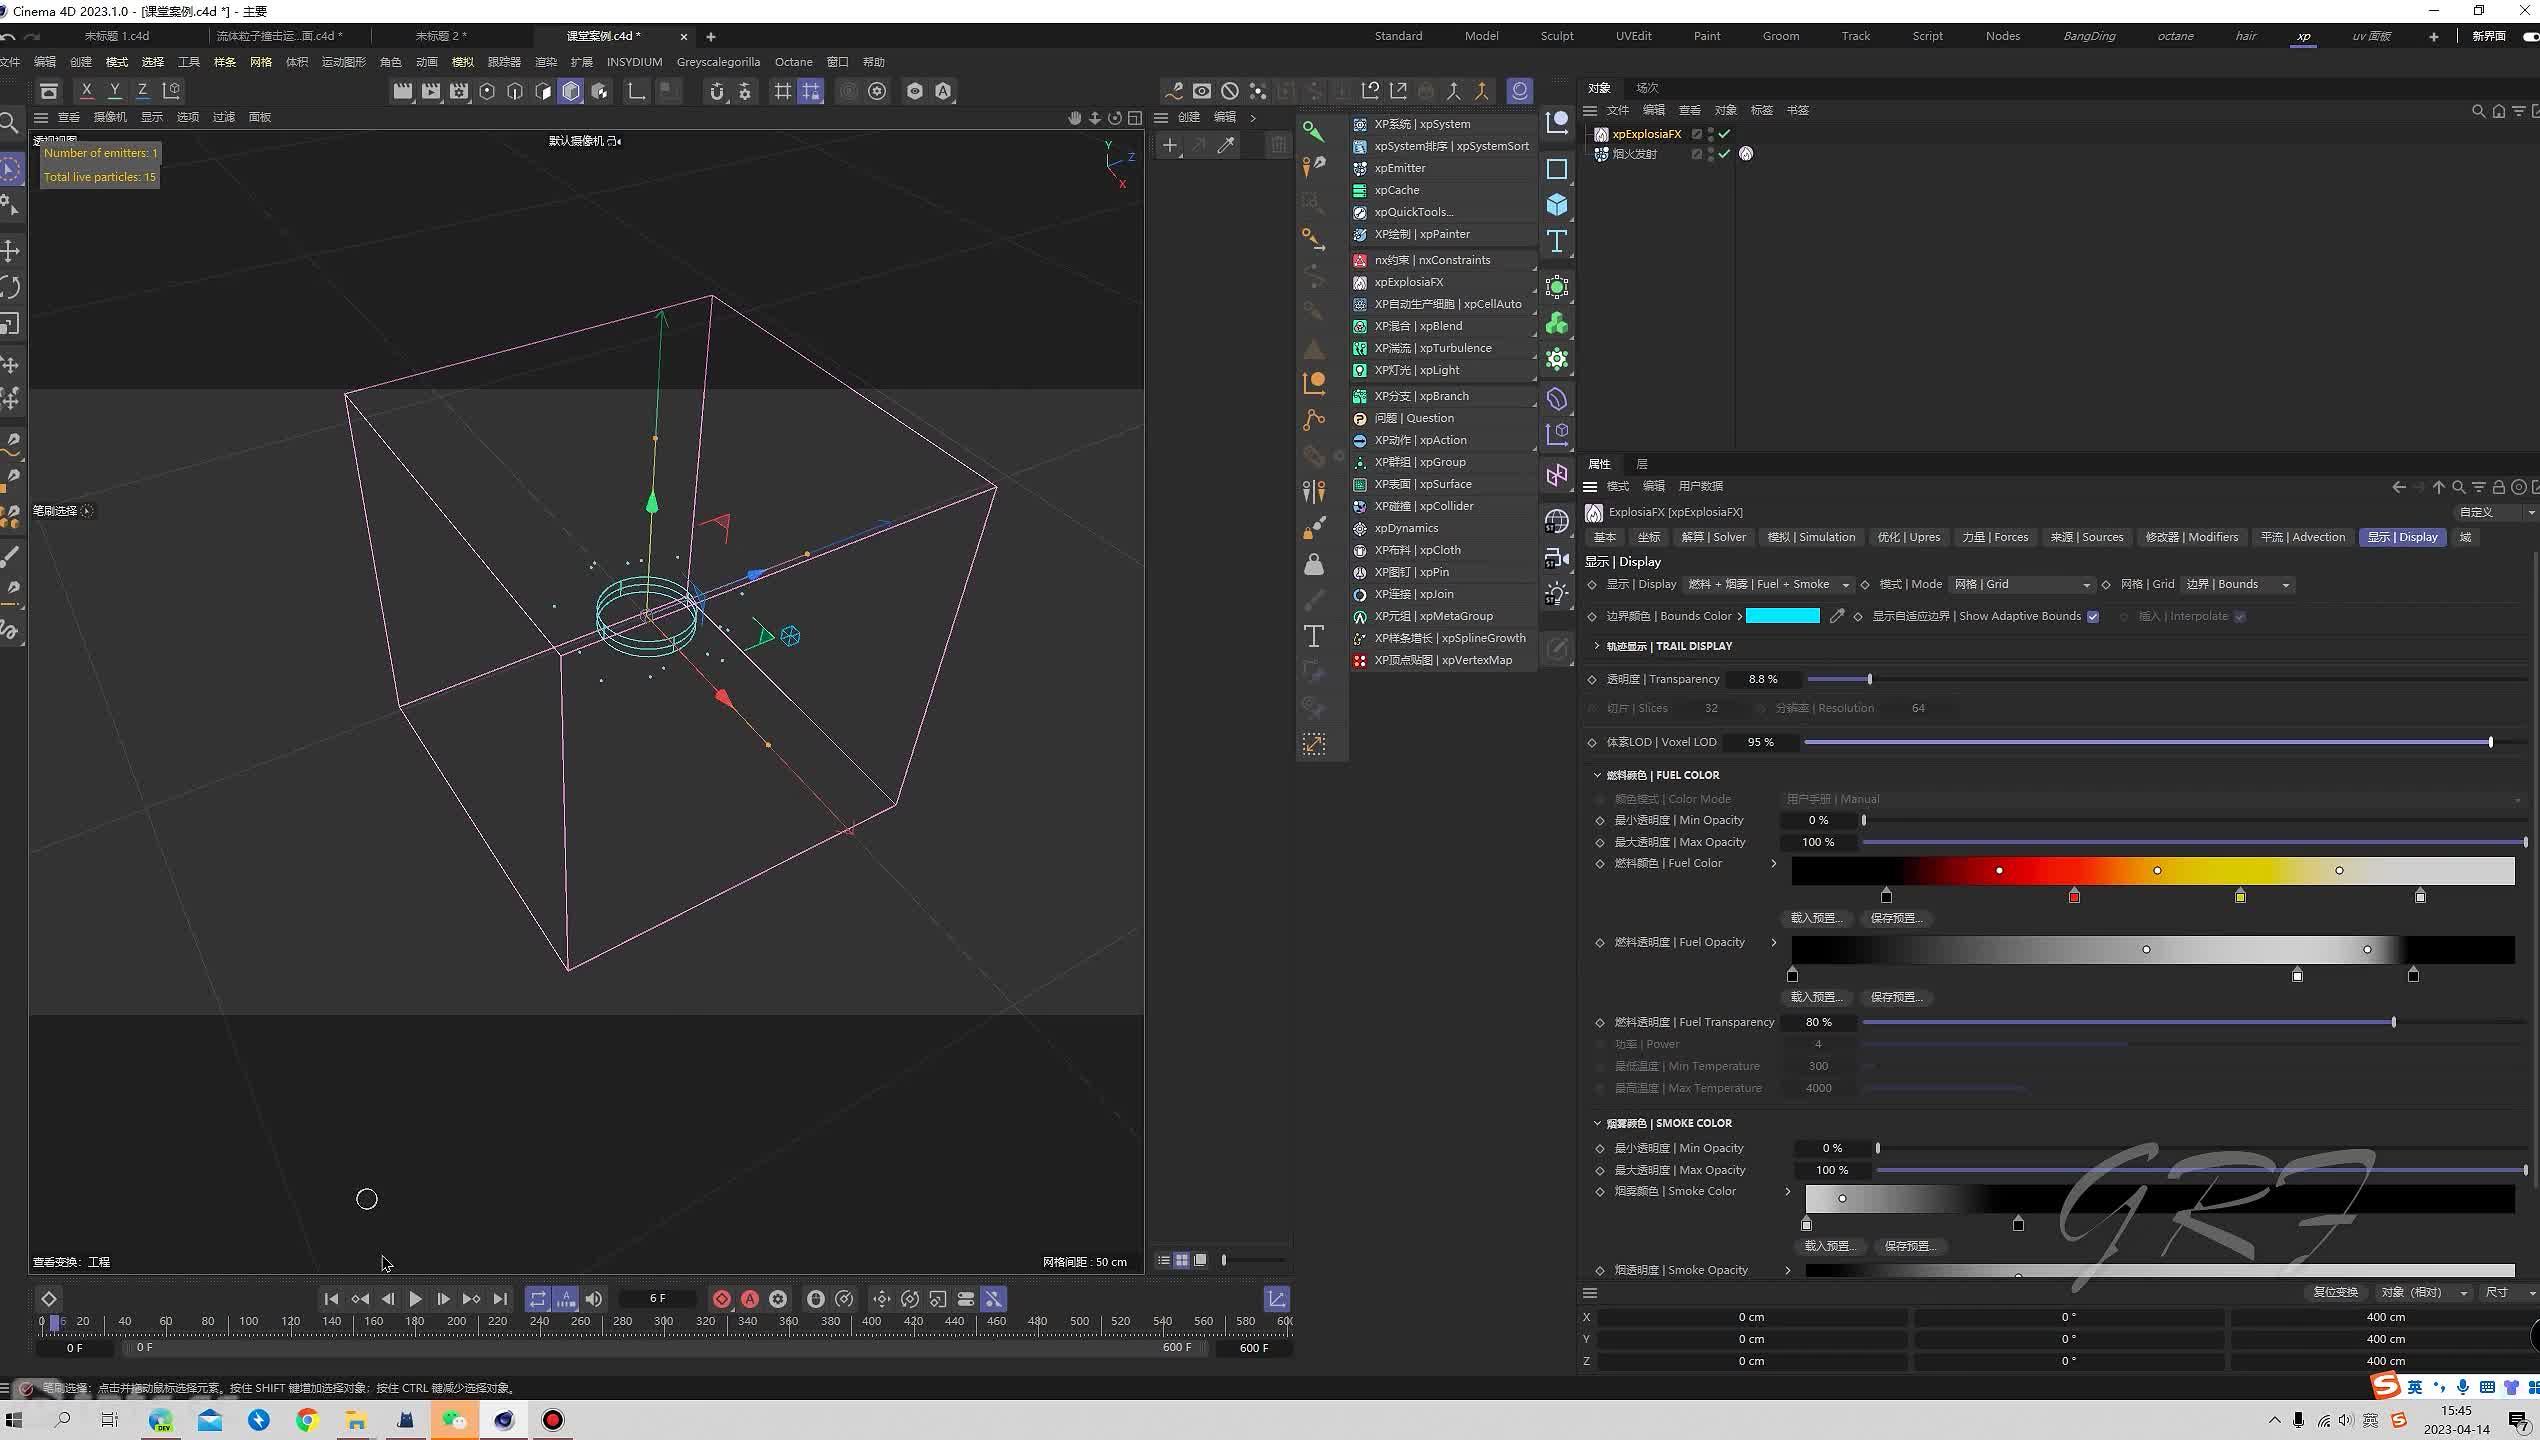Viewport: 2540px width, 1440px height.
Task: Click the render view clapperboard icon
Action: tap(402, 91)
